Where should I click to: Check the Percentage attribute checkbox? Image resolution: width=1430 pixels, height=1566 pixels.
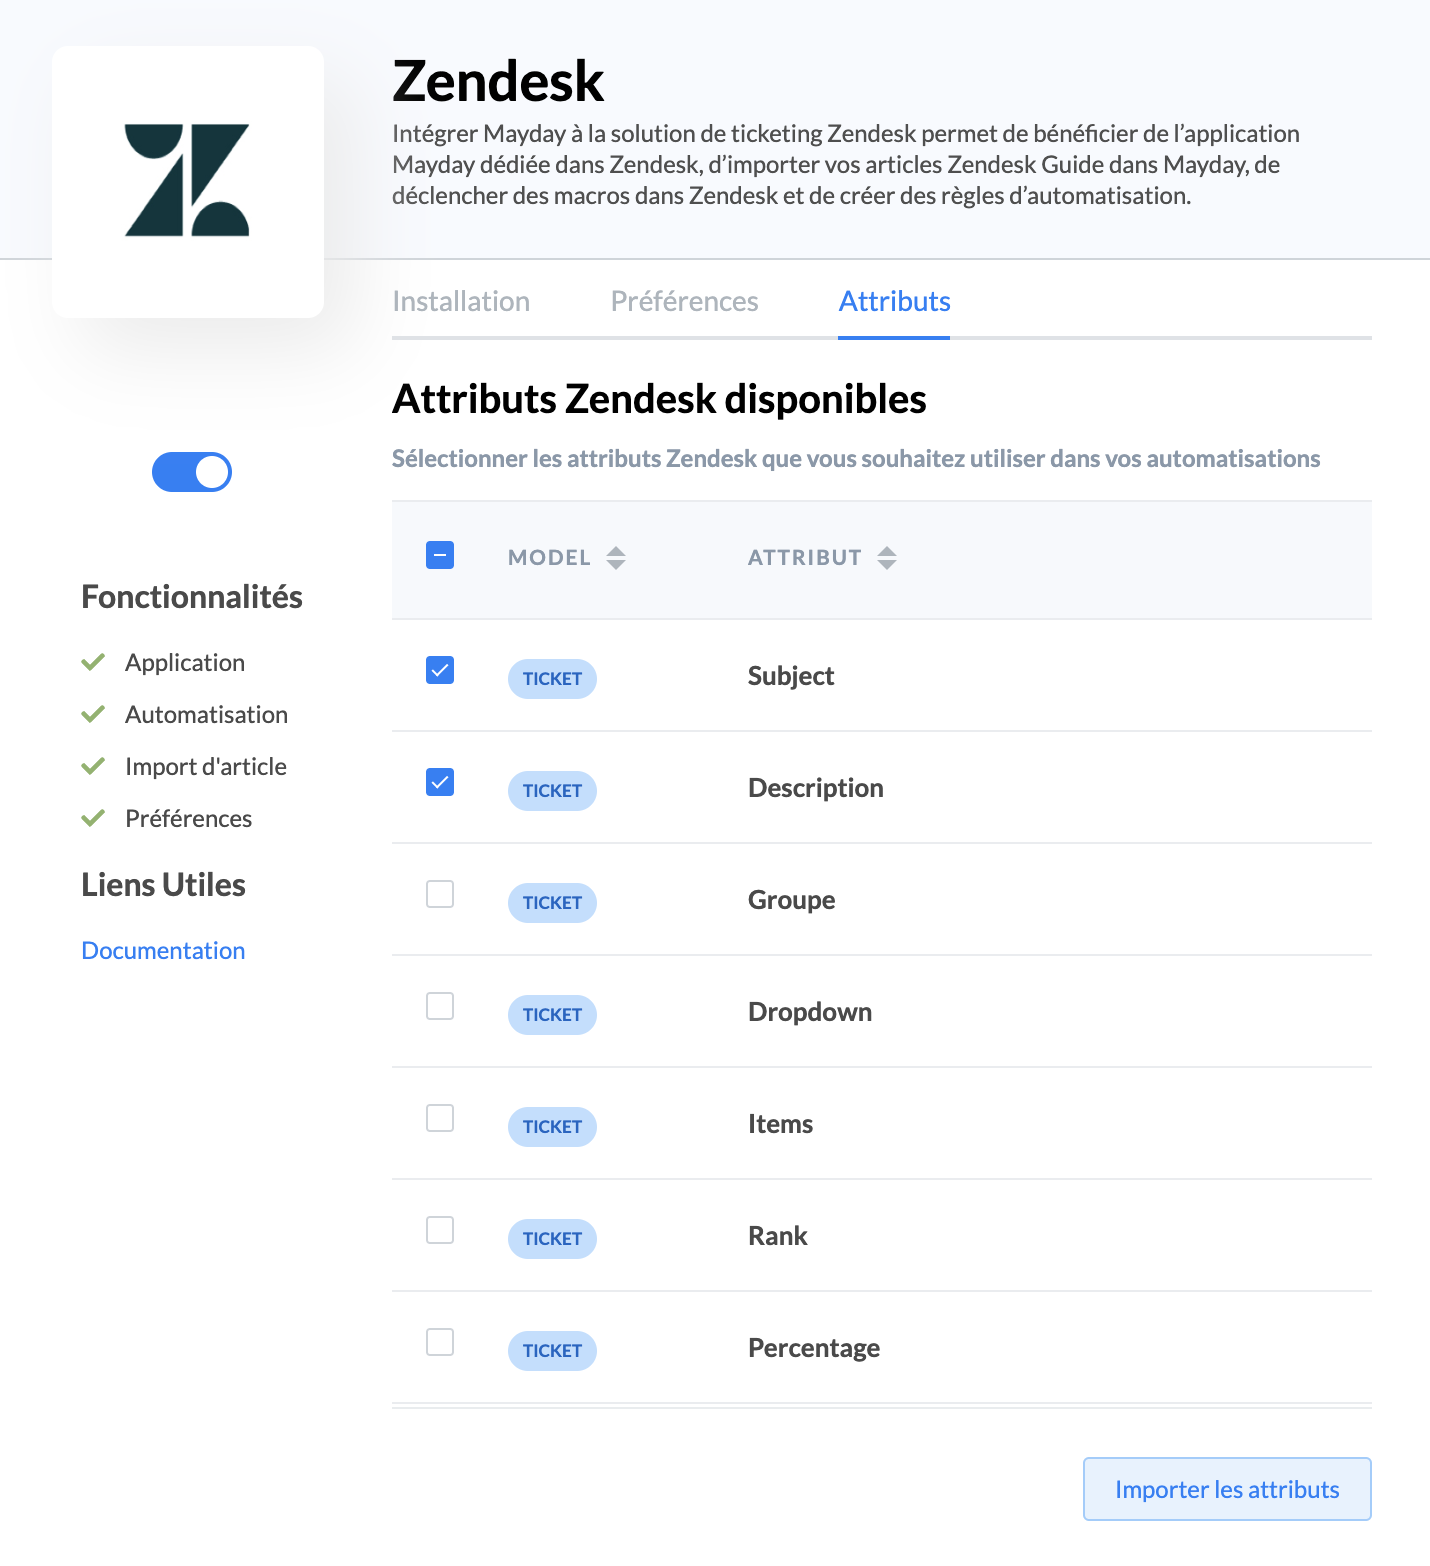click(x=440, y=1342)
